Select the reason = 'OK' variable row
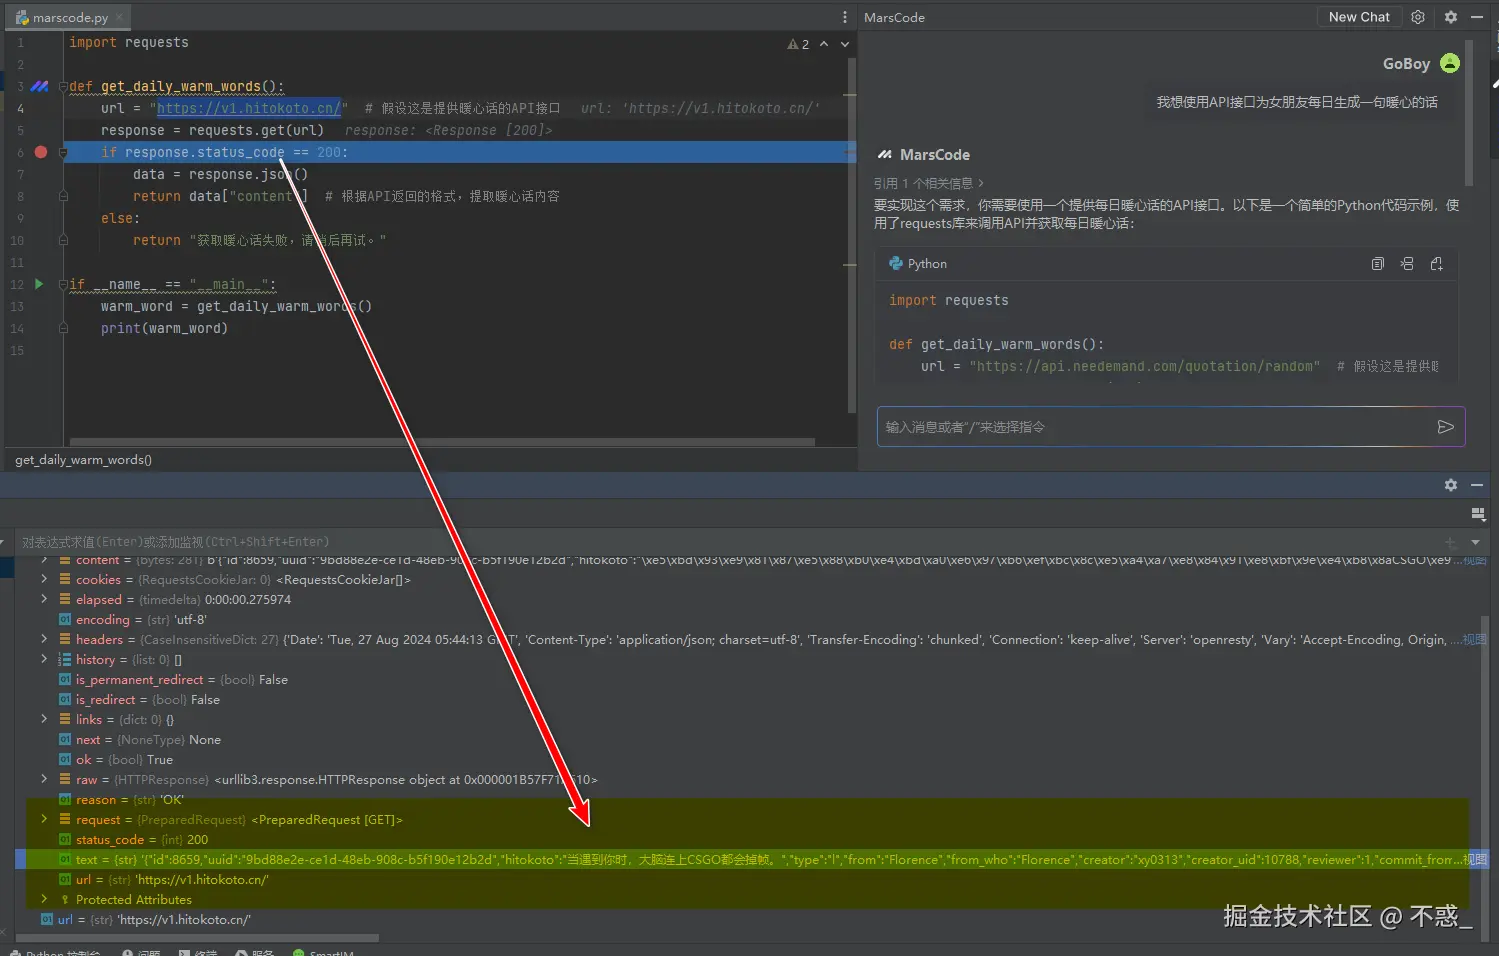The height and width of the screenshot is (956, 1499). [x=121, y=800]
